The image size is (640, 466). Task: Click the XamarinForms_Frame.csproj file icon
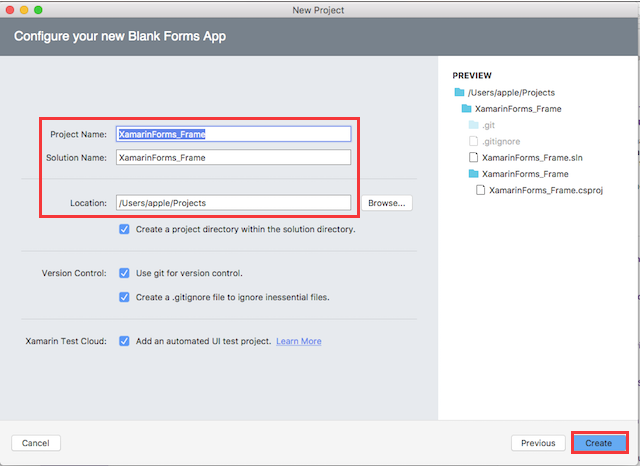(x=481, y=190)
